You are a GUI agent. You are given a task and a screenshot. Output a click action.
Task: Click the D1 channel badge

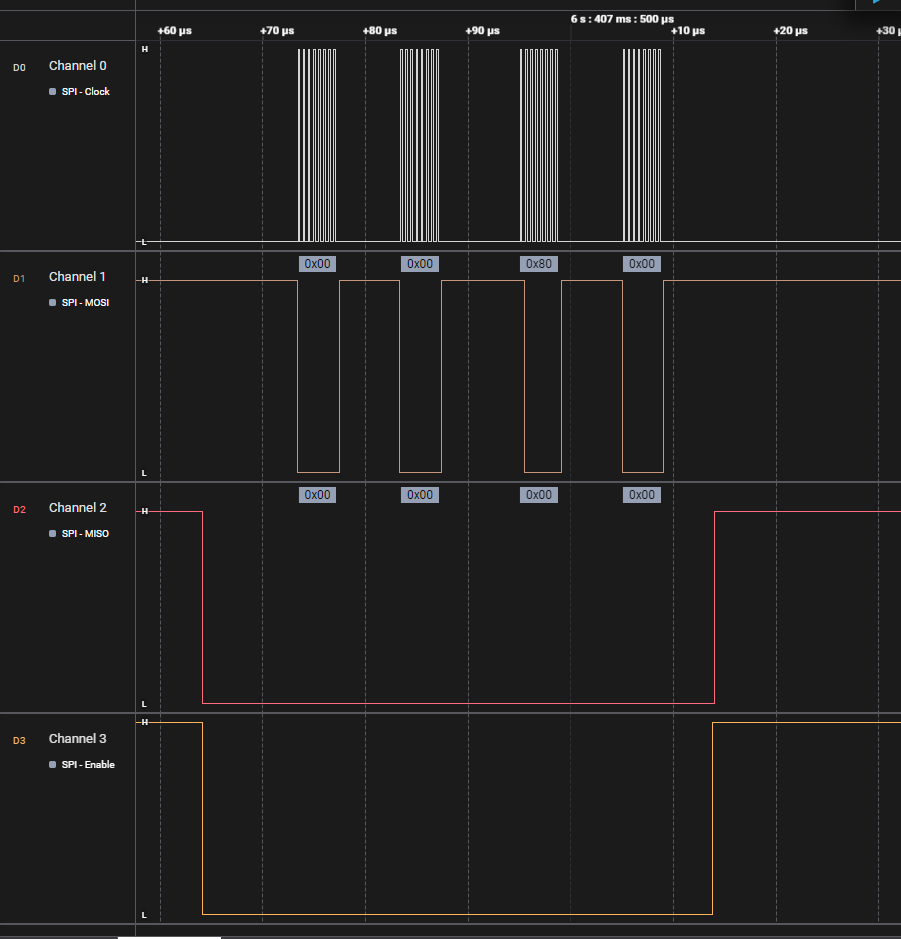click(19, 278)
